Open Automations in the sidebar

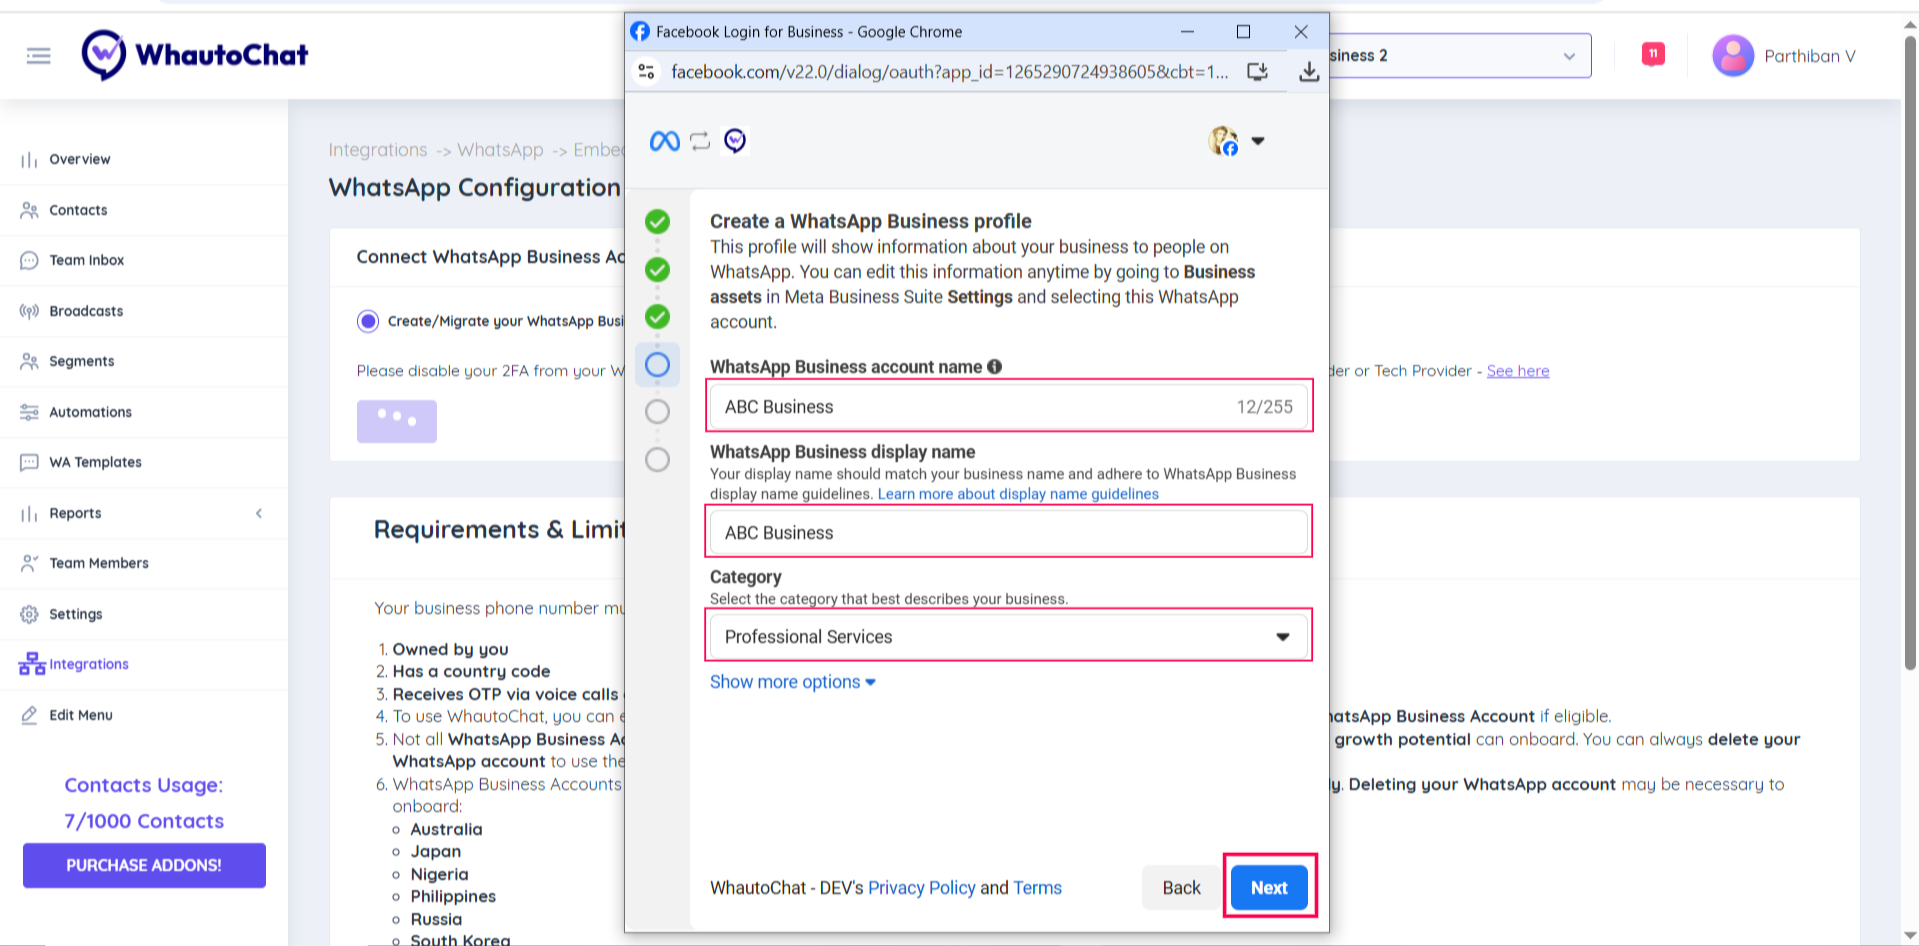click(x=90, y=412)
